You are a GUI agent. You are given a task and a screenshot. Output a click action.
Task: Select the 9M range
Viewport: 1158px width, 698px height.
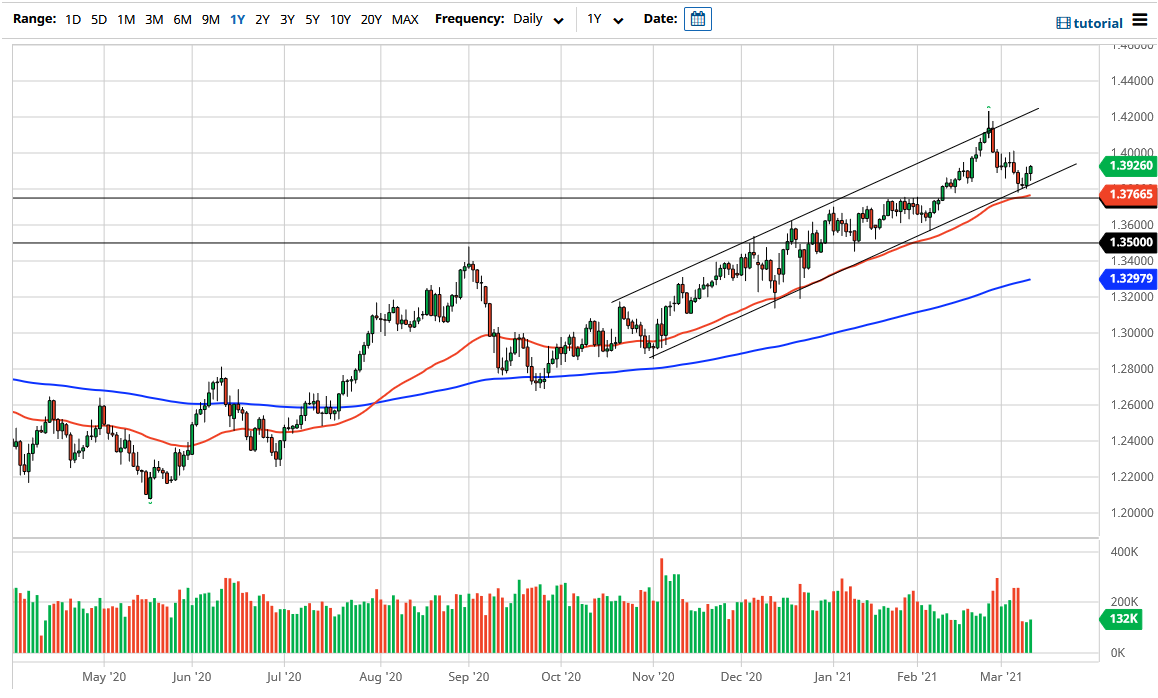coord(209,19)
